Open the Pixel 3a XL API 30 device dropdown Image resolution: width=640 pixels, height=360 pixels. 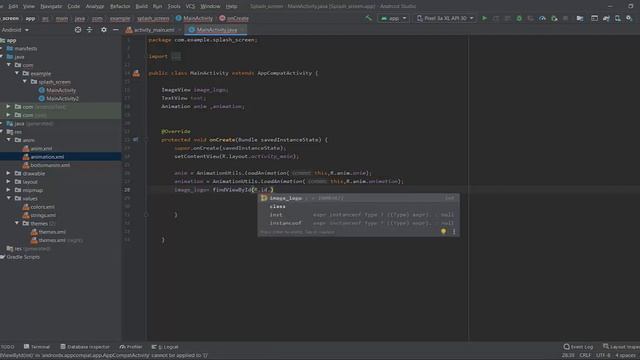pyautogui.click(x=445, y=18)
